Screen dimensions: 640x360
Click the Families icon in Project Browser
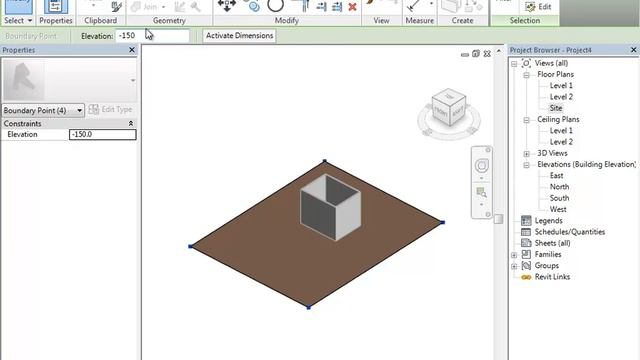click(x=526, y=254)
